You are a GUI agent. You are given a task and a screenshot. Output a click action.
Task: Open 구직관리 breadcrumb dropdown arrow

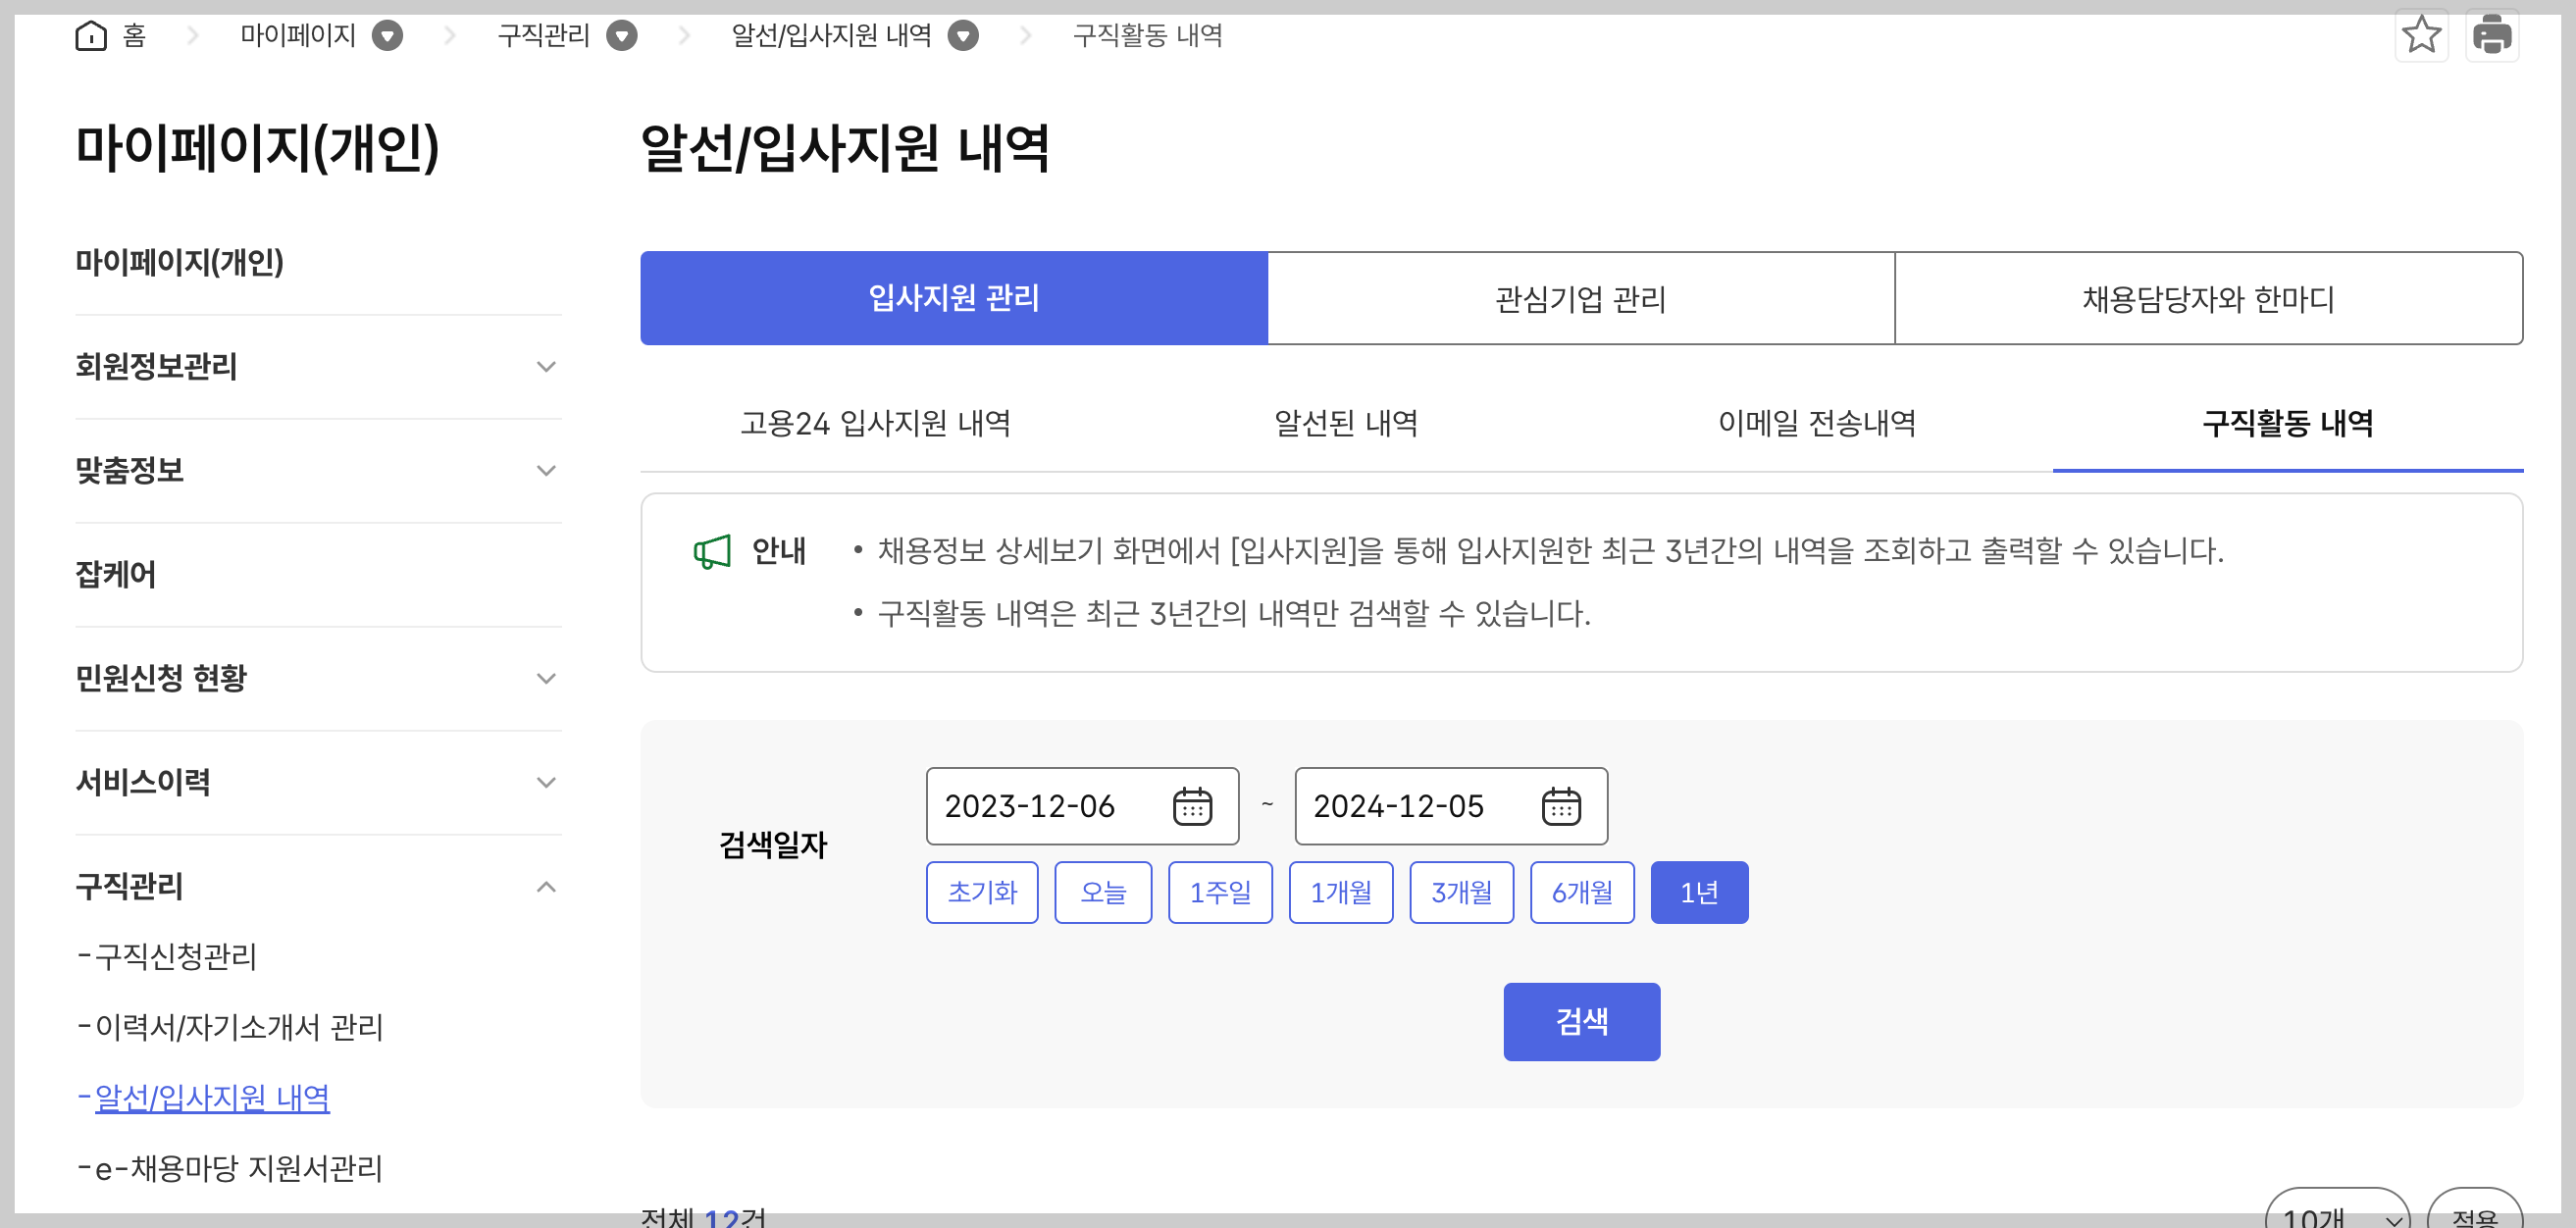pyautogui.click(x=622, y=36)
